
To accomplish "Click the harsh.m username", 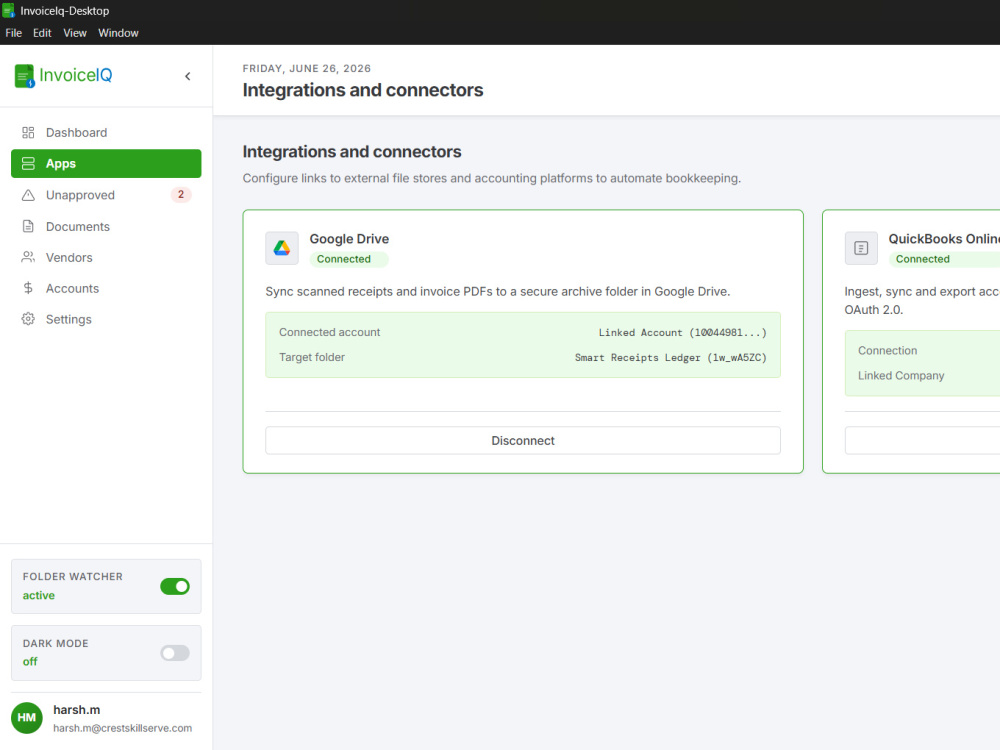I will click(x=77, y=710).
